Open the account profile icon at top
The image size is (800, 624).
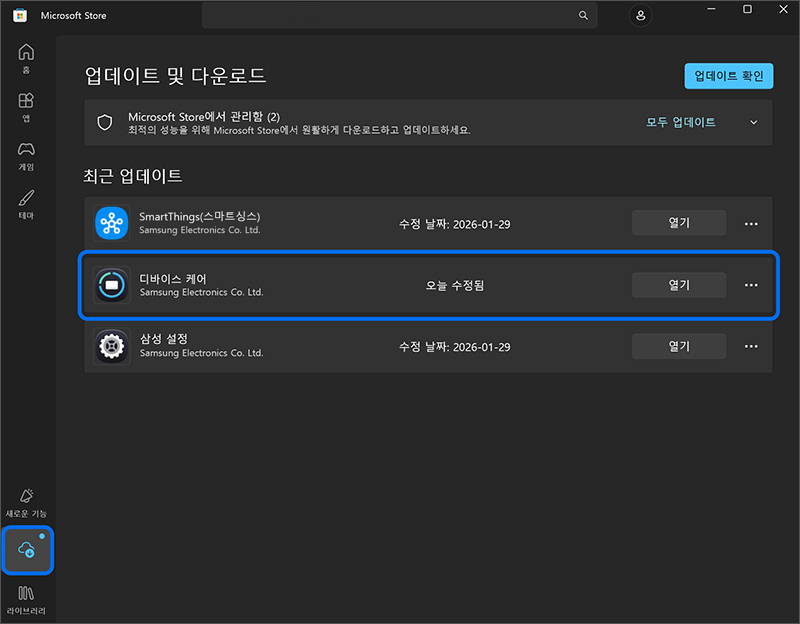tap(640, 15)
